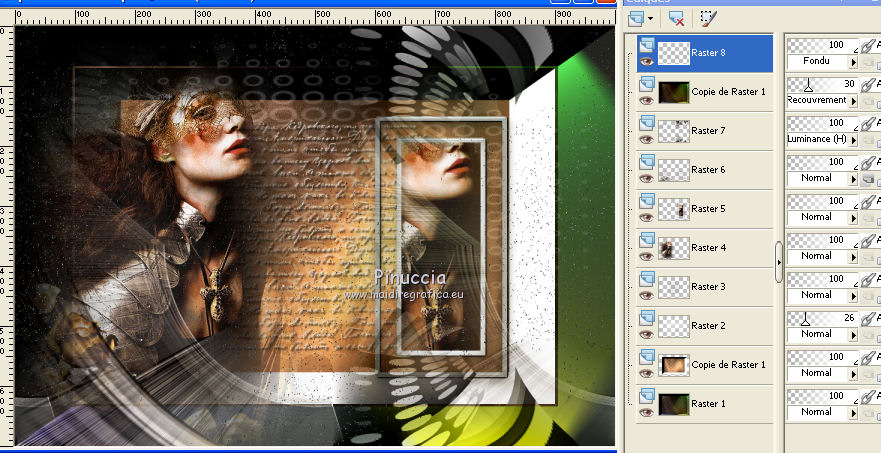Image resolution: width=881 pixels, height=453 pixels.
Task: Open Raster 6 Normal blend mode dropdown
Action: (853, 179)
